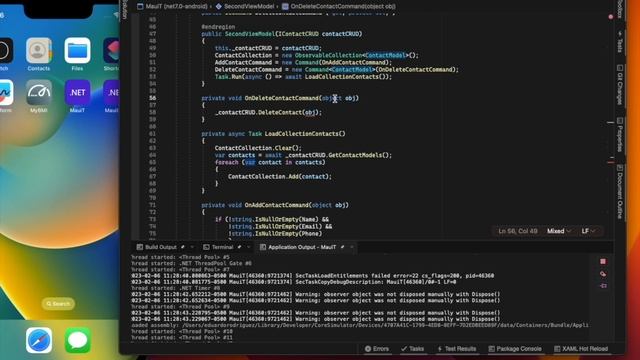The image size is (640, 360).
Task: Open the Toolbox side pad
Action: point(620,8)
